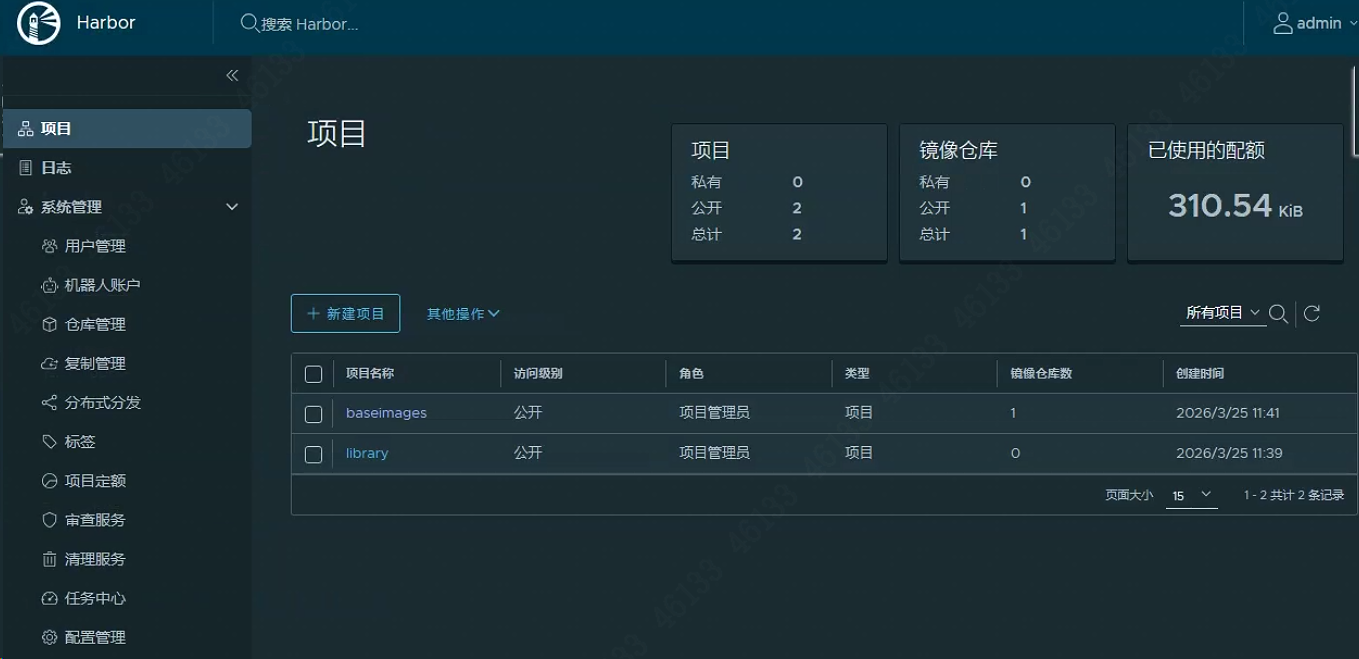Screen dimensions: 1359x659
Task: Click the admin user avatar icon
Action: point(1283,23)
